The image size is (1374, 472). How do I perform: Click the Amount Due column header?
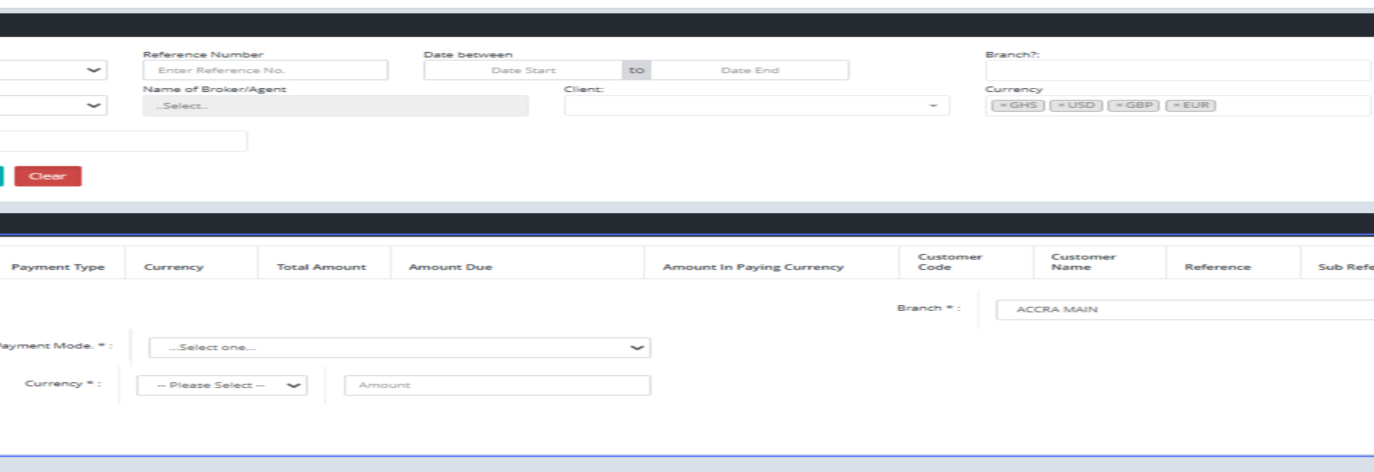point(450,267)
